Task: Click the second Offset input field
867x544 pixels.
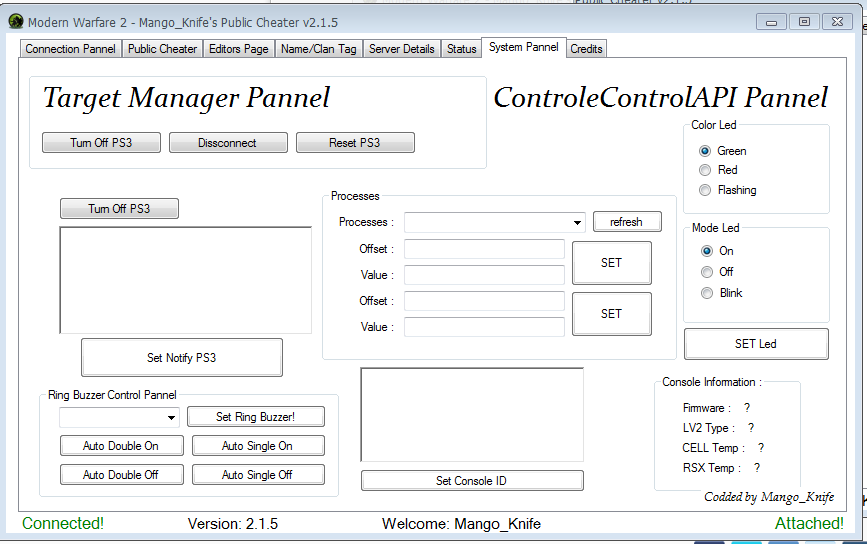Action: pos(484,301)
